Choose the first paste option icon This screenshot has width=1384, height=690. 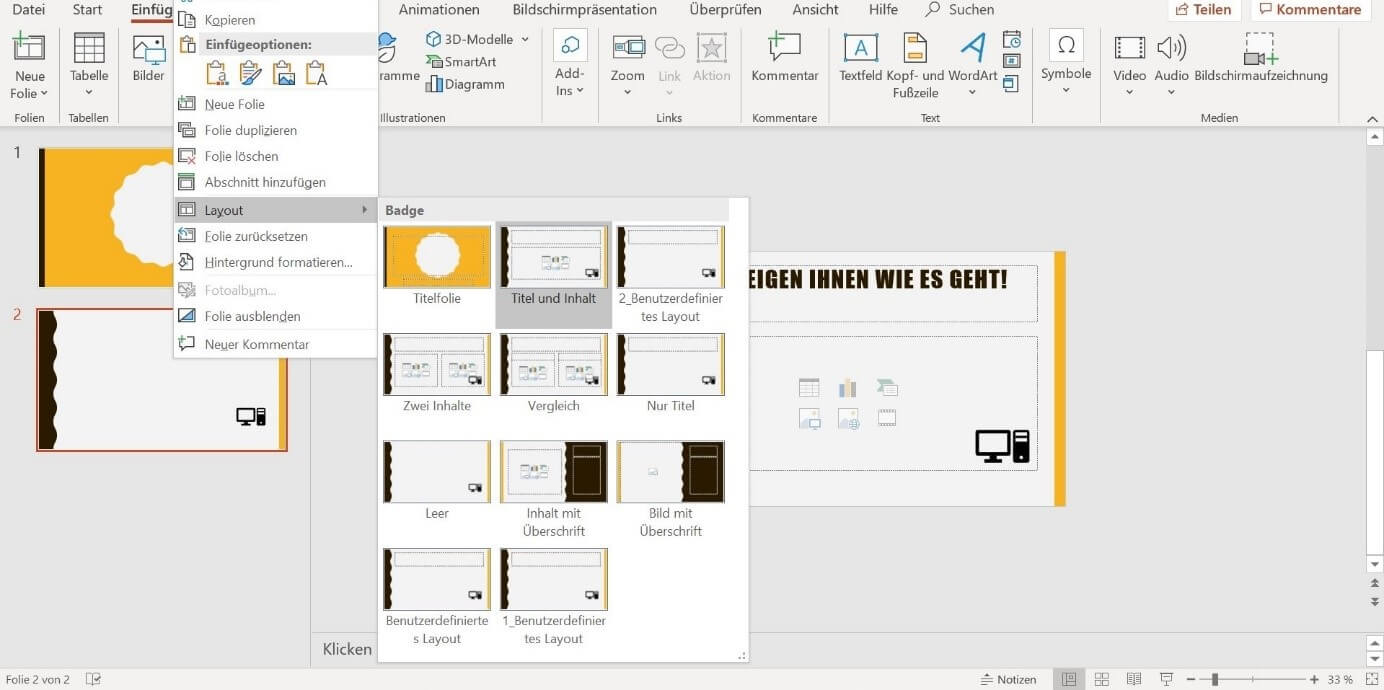click(217, 73)
